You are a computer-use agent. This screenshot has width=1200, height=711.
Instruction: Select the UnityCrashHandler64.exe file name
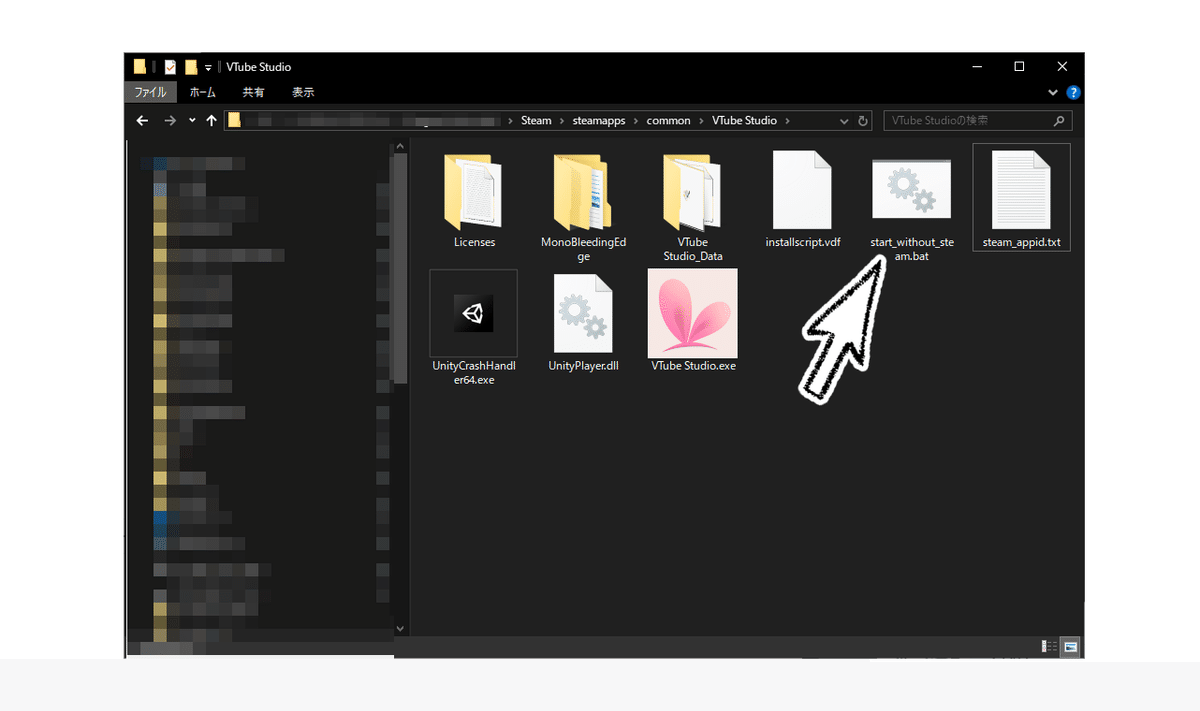point(473,373)
